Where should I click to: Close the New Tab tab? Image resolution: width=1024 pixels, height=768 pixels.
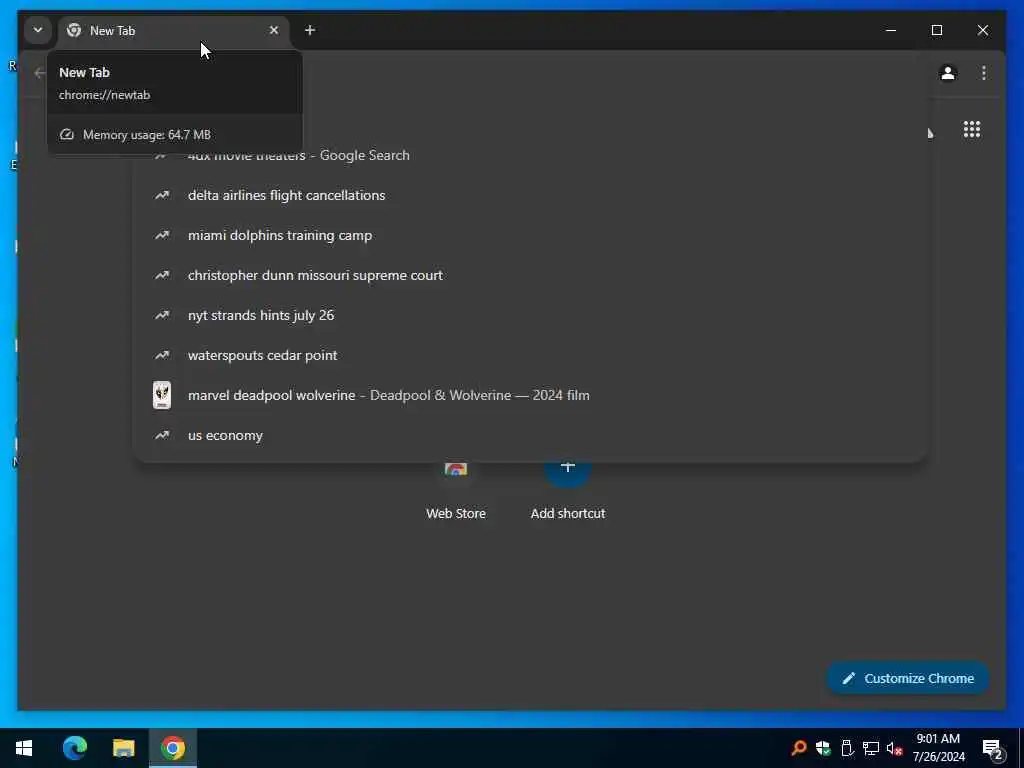[x=274, y=30]
